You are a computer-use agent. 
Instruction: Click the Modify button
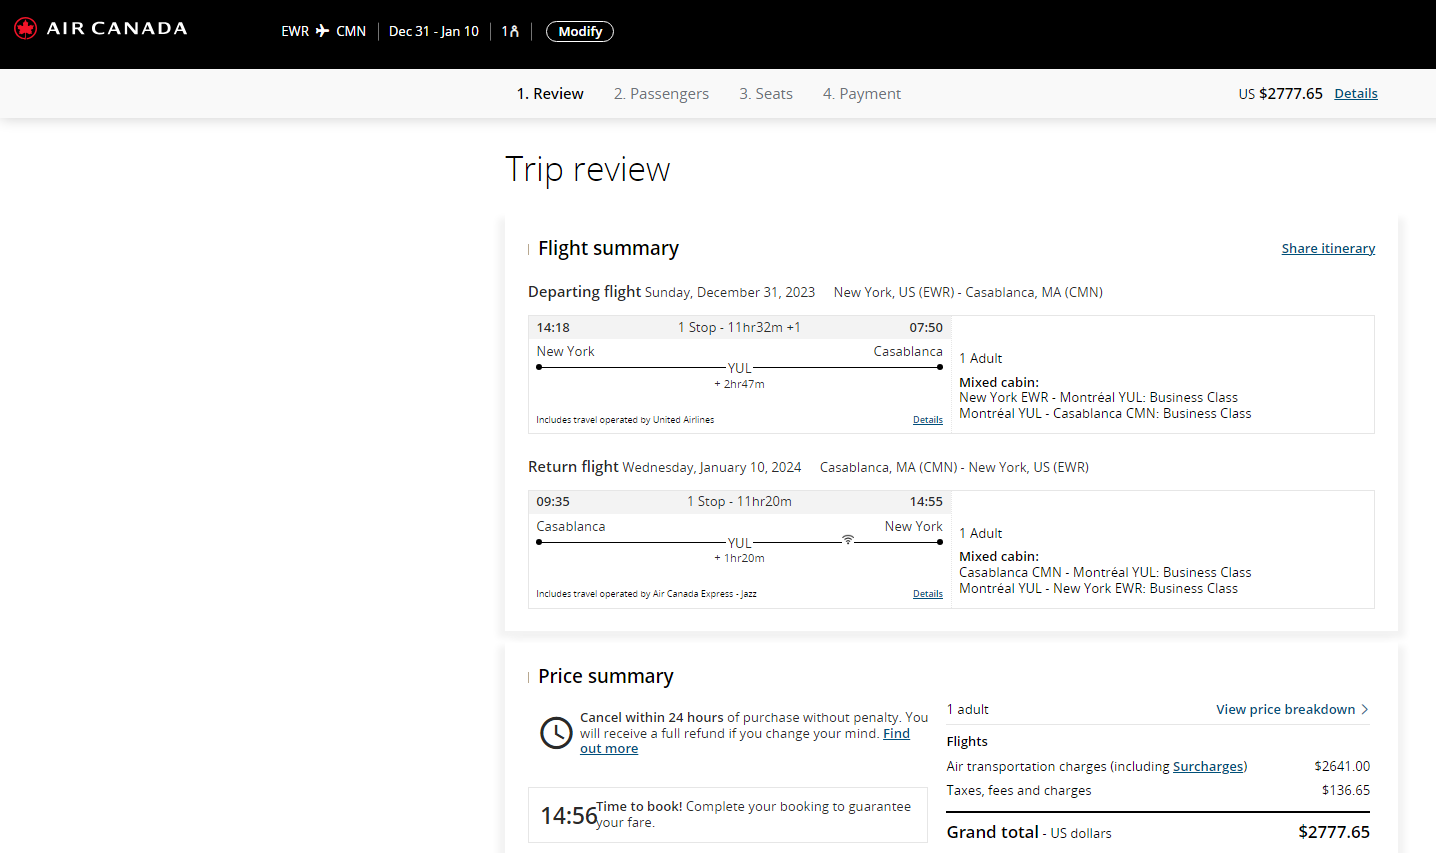click(x=580, y=31)
